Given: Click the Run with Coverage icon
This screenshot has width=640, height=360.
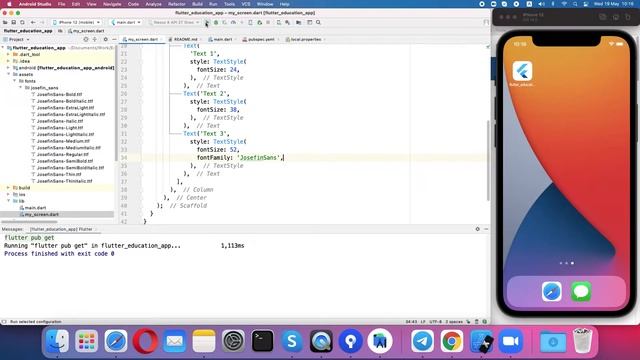Looking at the screenshot, I should tap(224, 22).
